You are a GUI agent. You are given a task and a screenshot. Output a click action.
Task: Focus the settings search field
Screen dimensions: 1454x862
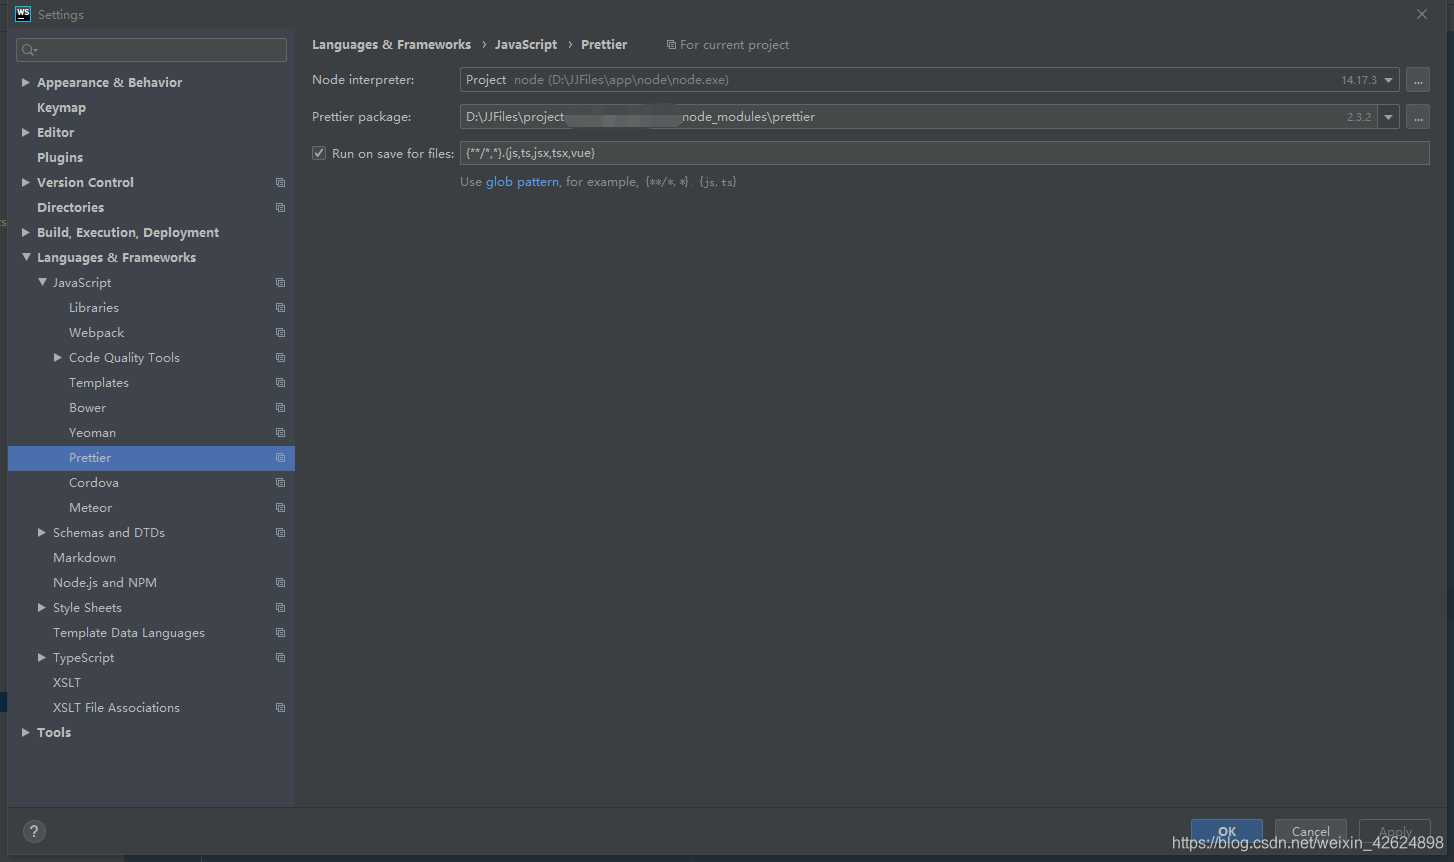coord(151,50)
